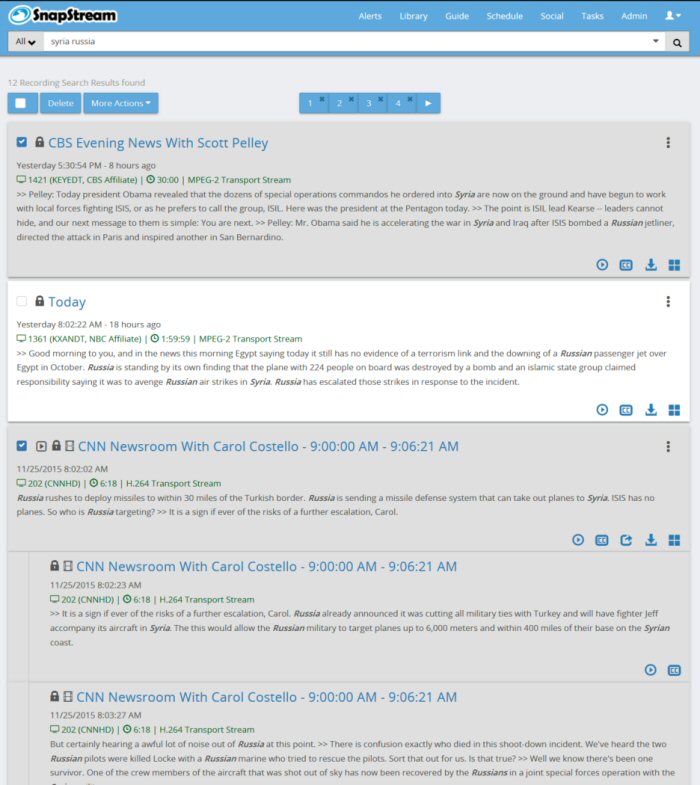The image size is (700, 785).
Task: Expand the search box options arrow
Action: click(655, 42)
